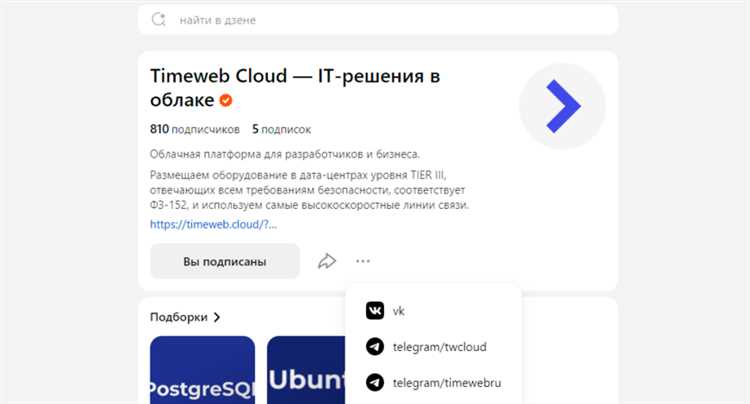The height and width of the screenshot is (404, 750).
Task: Click the 'Облачная платформа для разработчиков и бизнеса.' text
Action: (x=285, y=154)
